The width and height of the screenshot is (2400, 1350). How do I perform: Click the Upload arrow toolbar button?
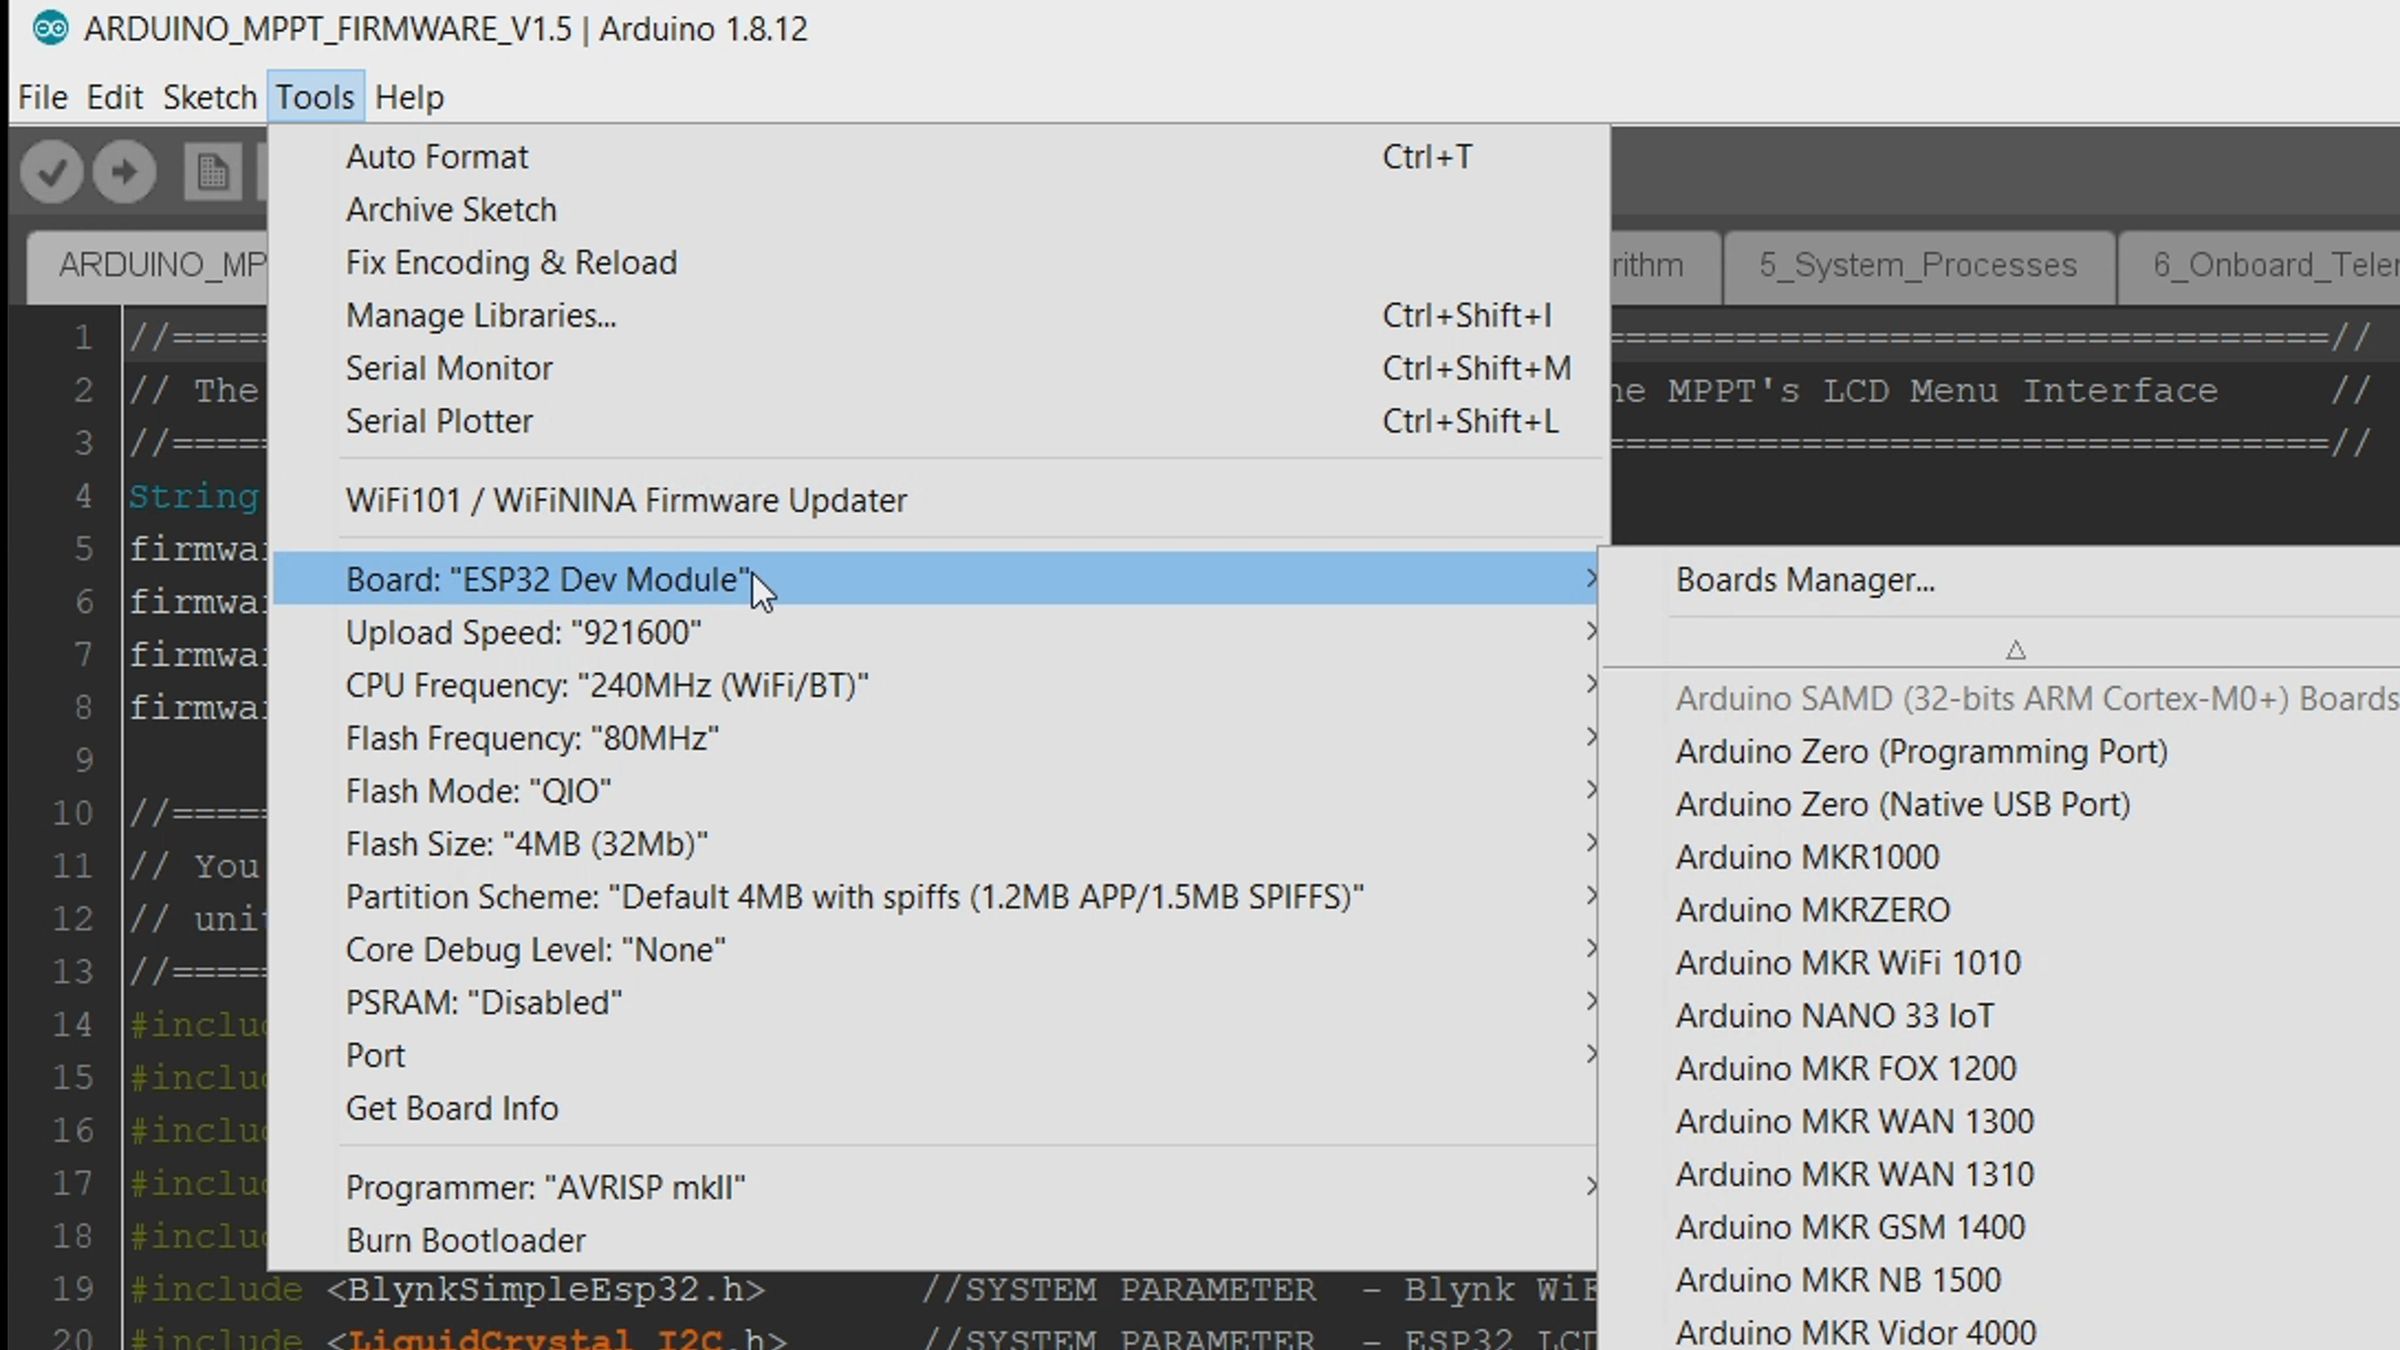(x=124, y=172)
